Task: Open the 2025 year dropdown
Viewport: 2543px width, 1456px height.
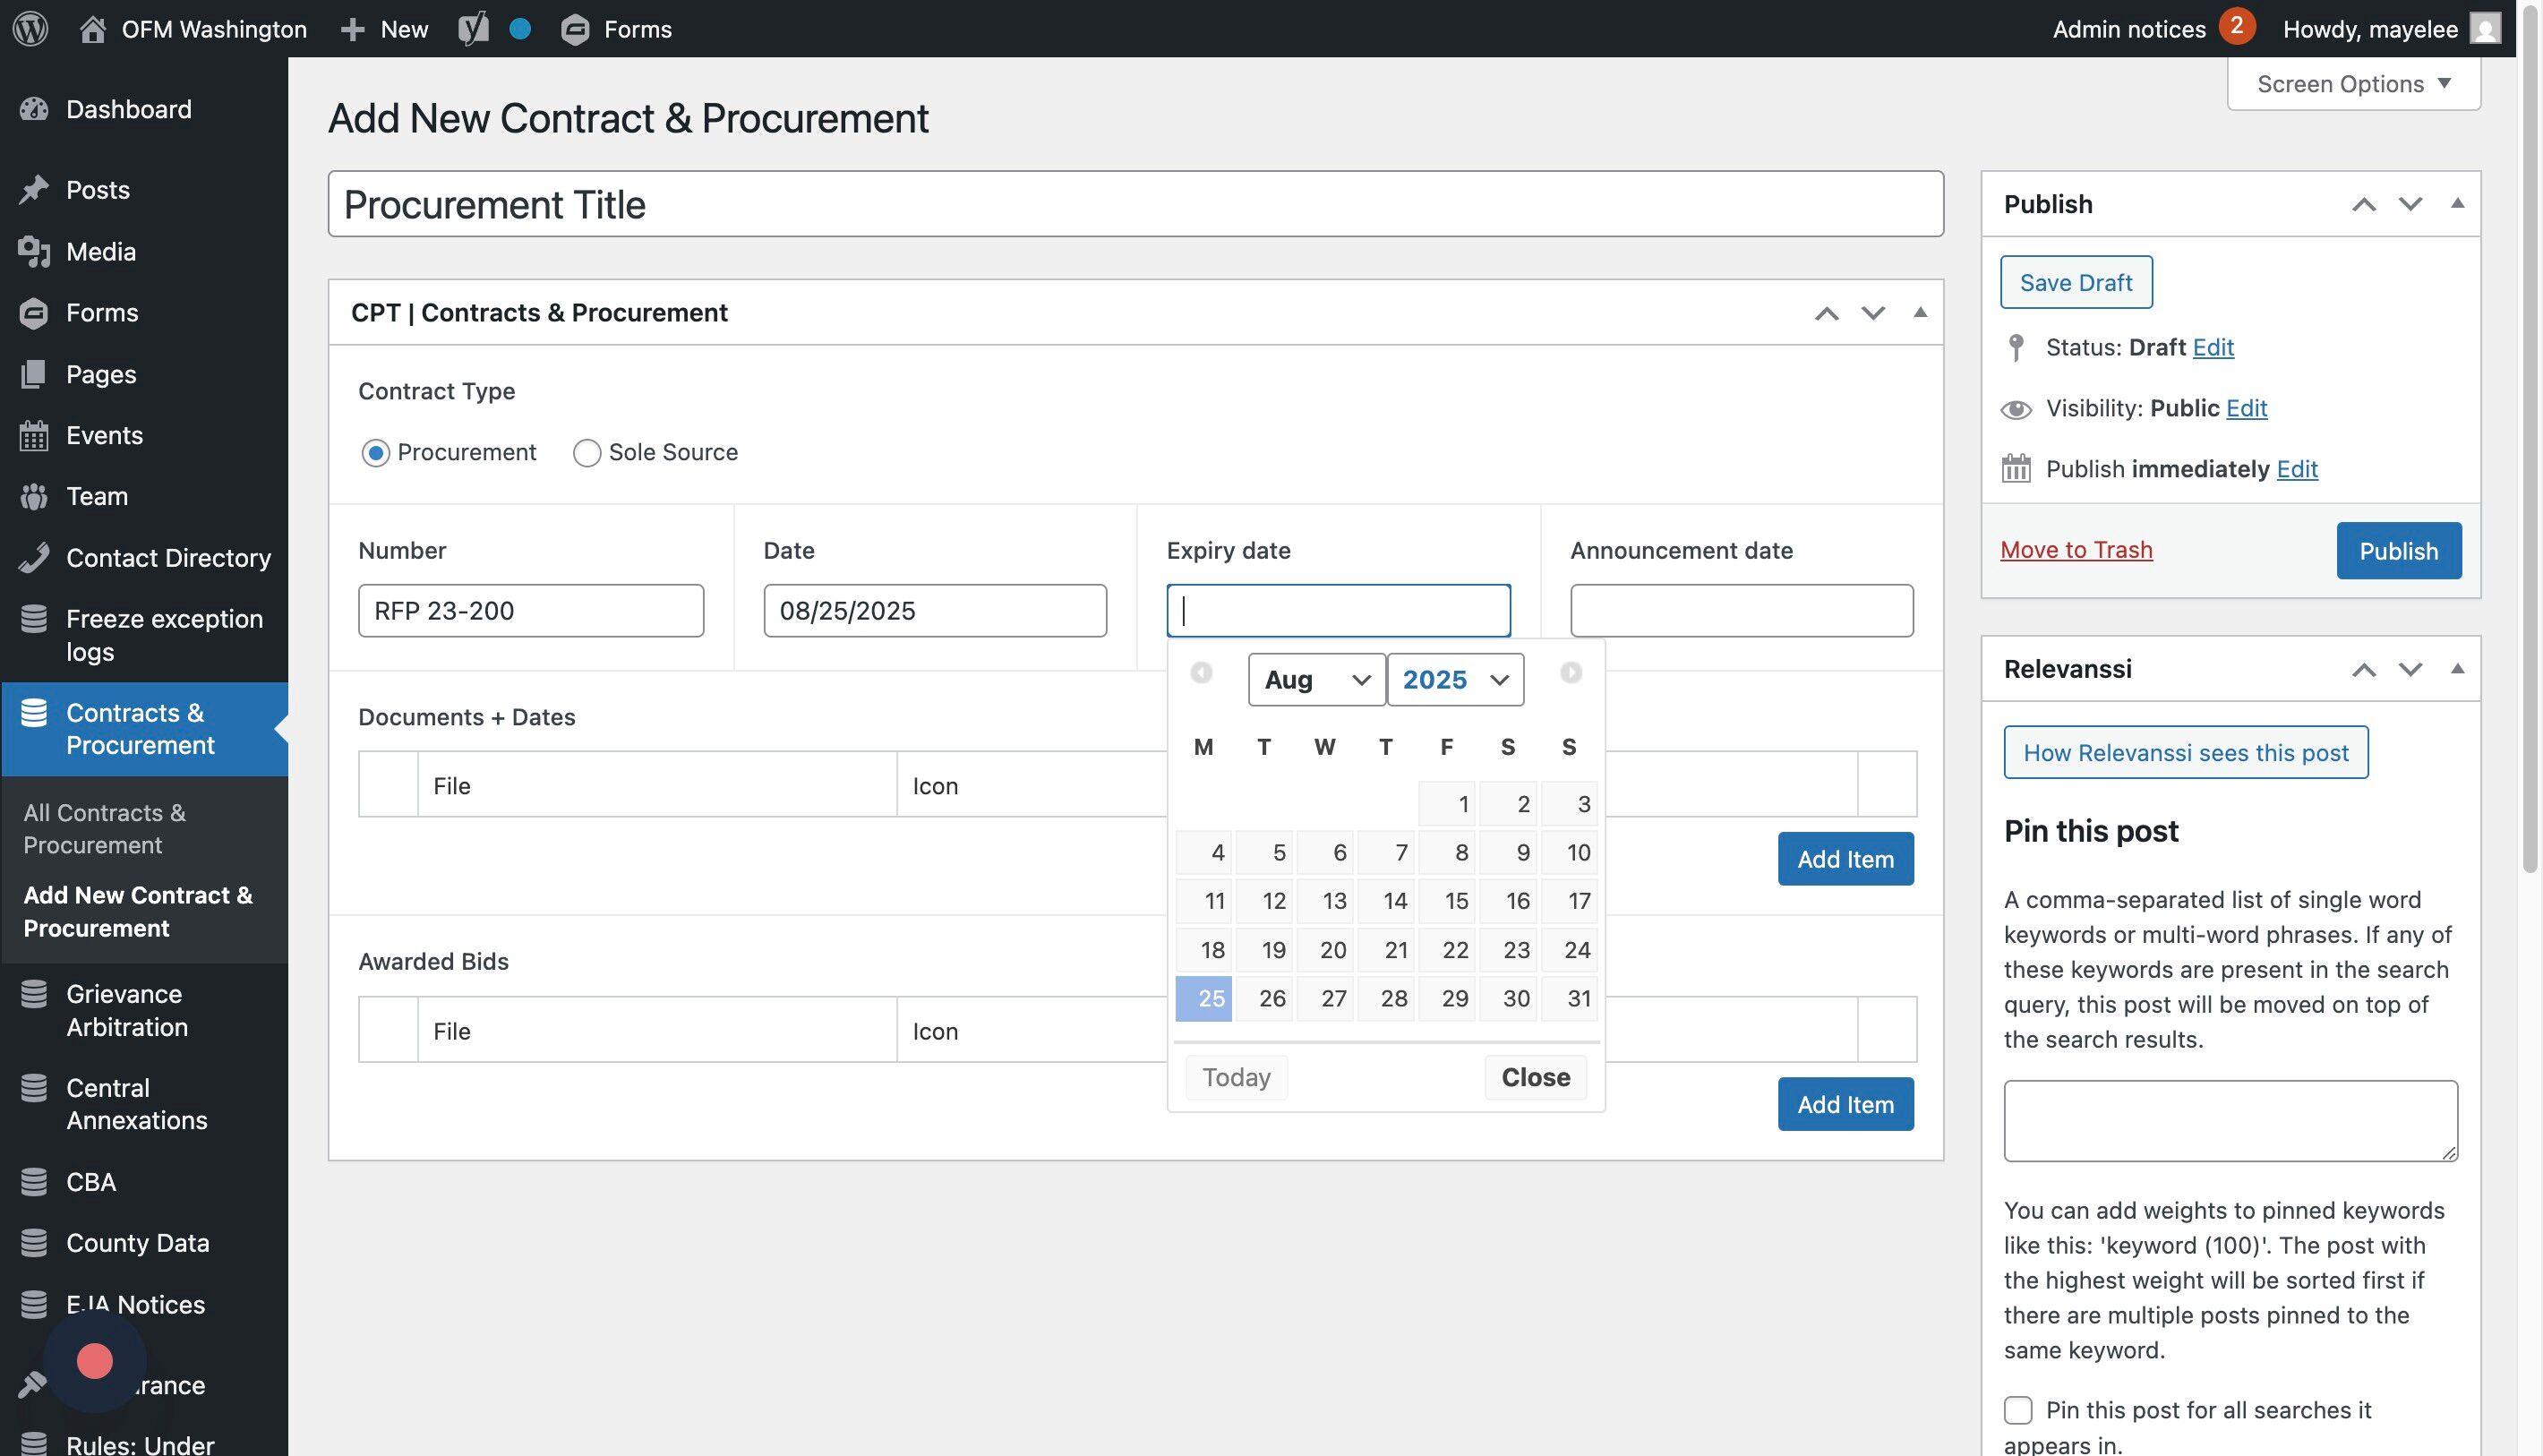Action: 1454,680
